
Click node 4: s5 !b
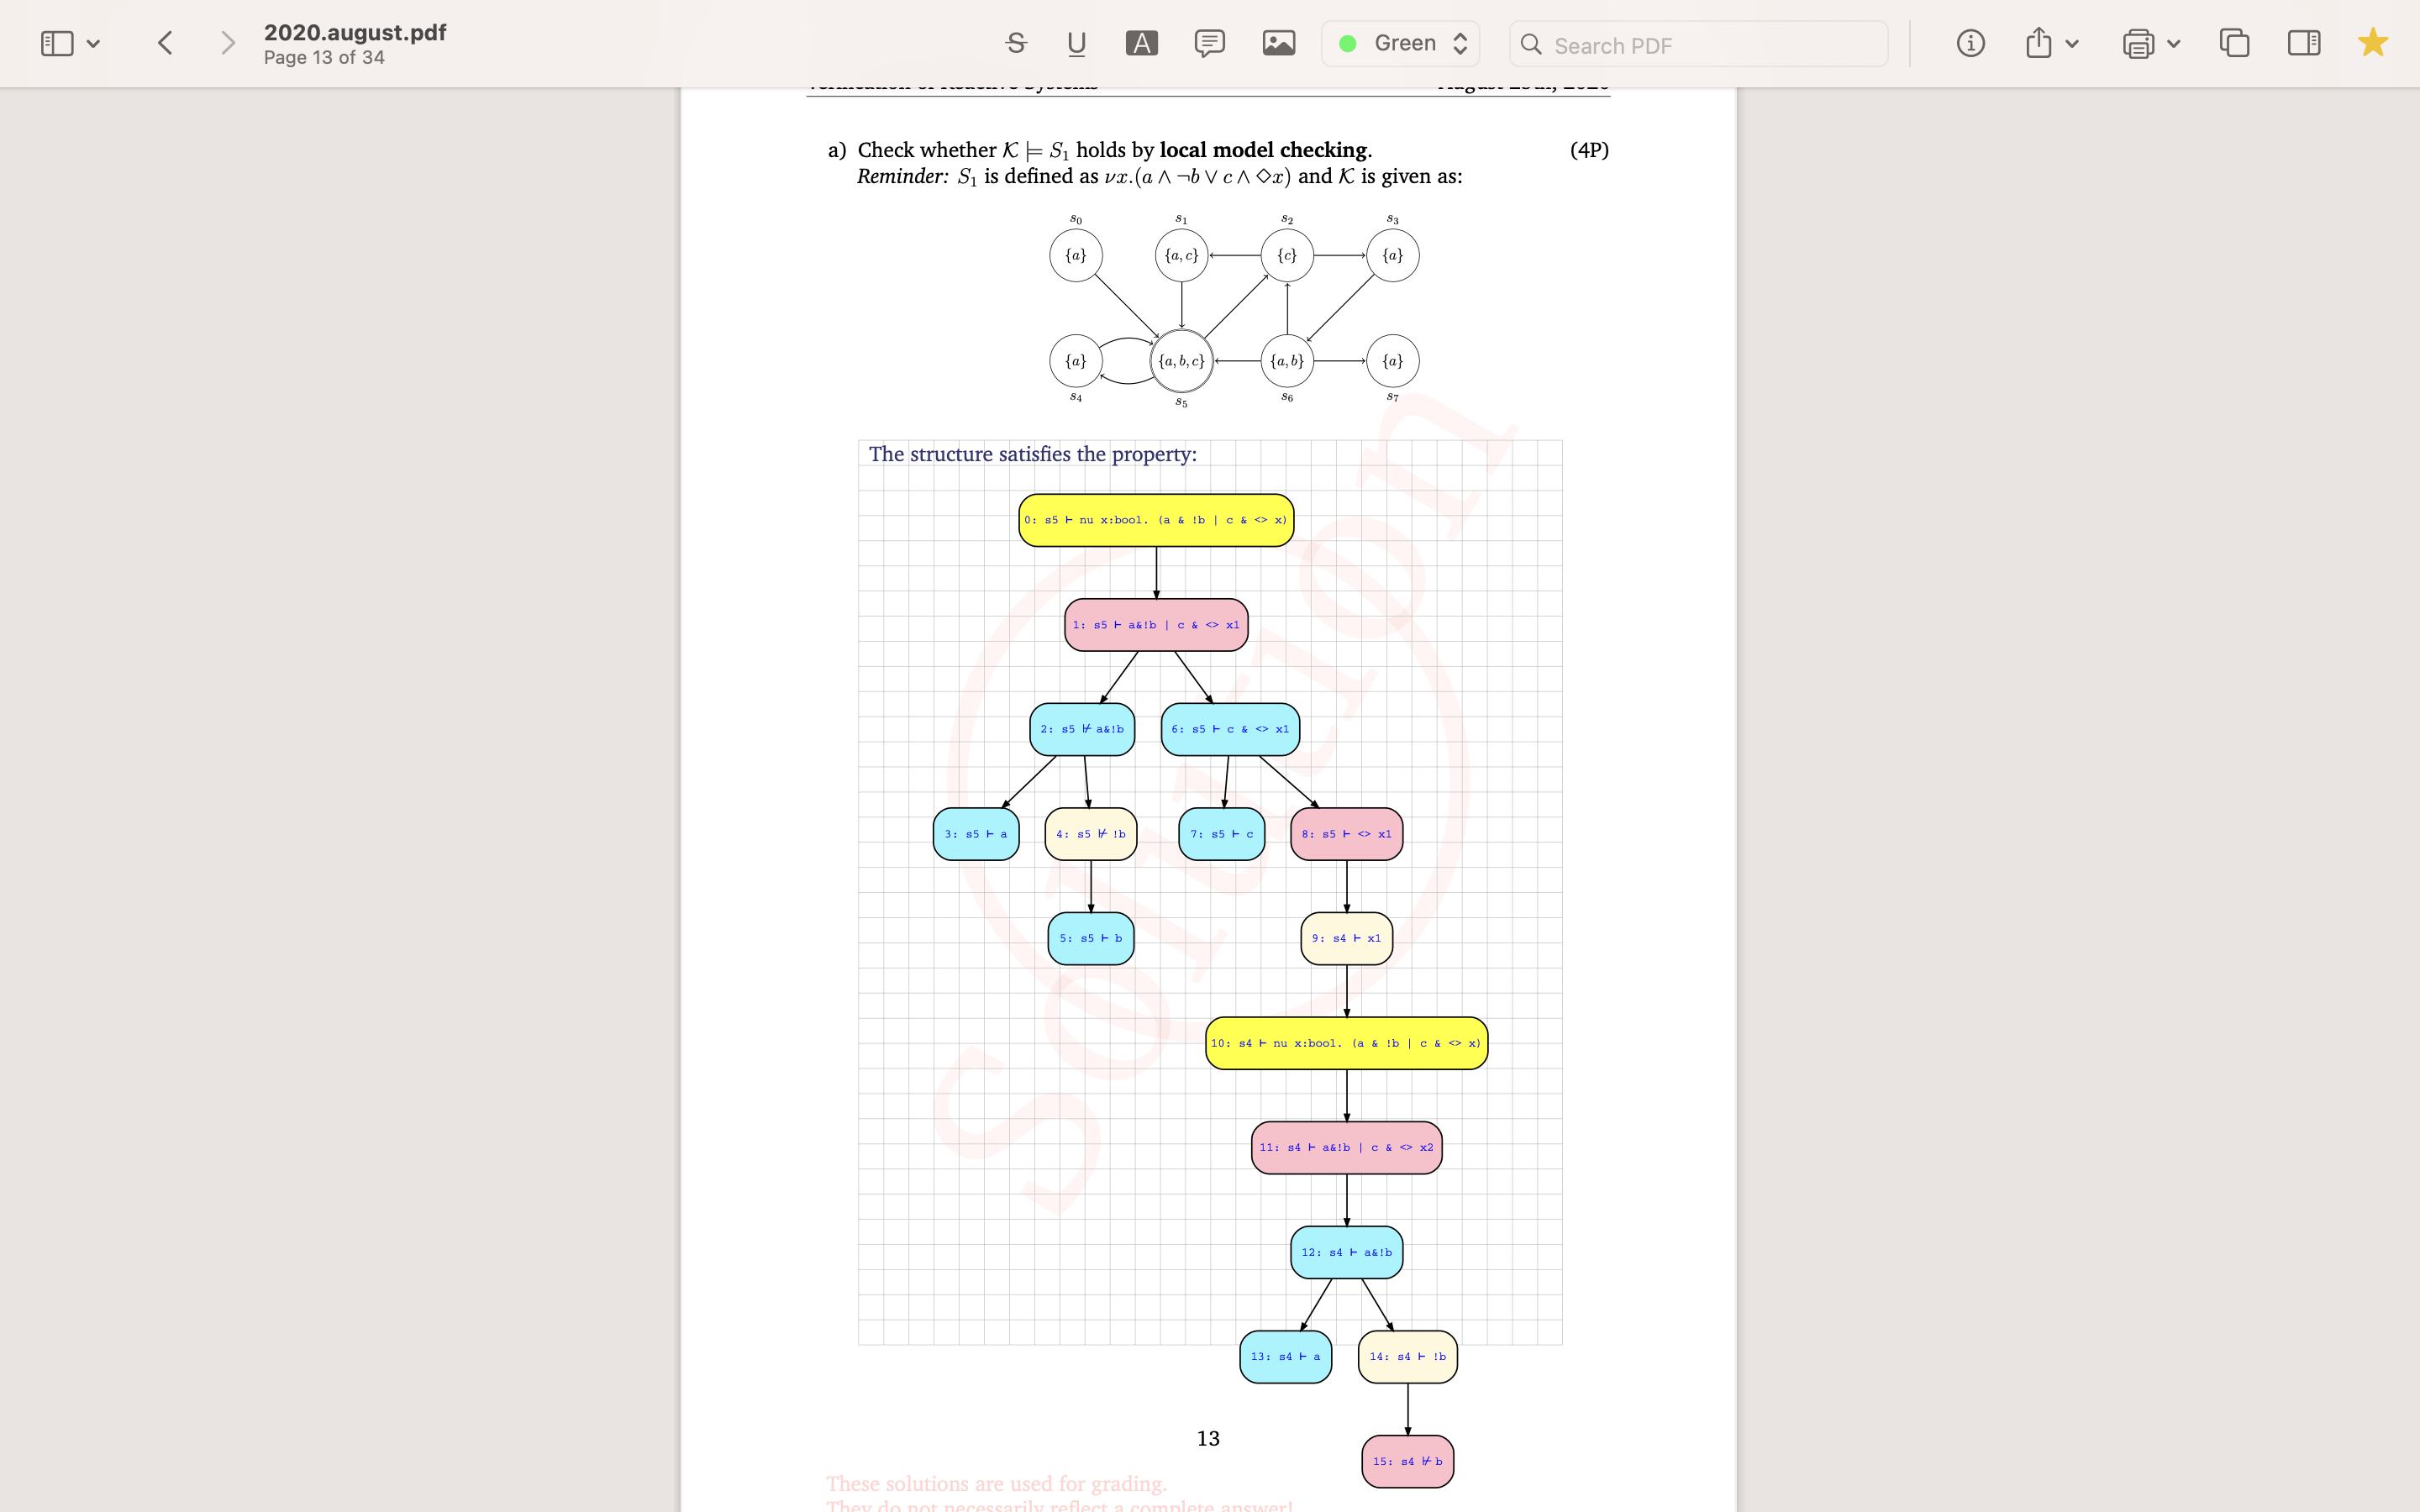(x=1091, y=834)
